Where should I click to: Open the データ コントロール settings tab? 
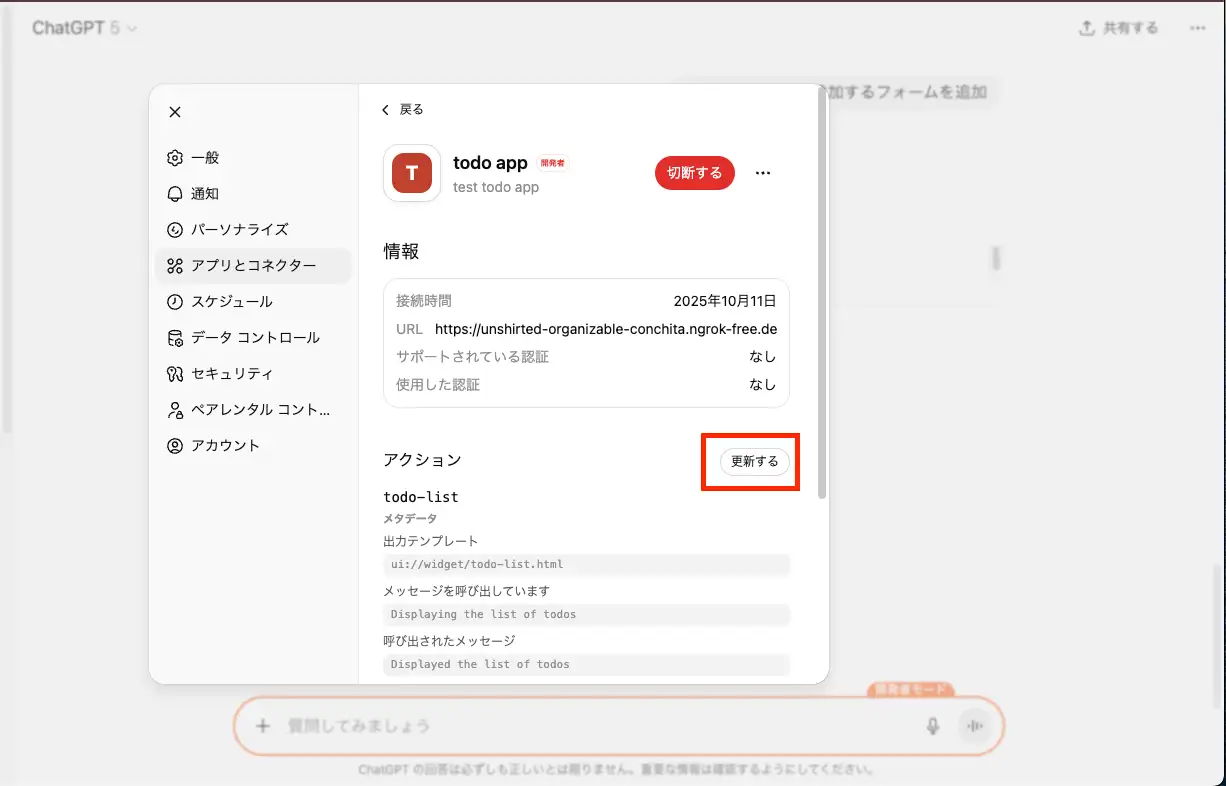253,338
